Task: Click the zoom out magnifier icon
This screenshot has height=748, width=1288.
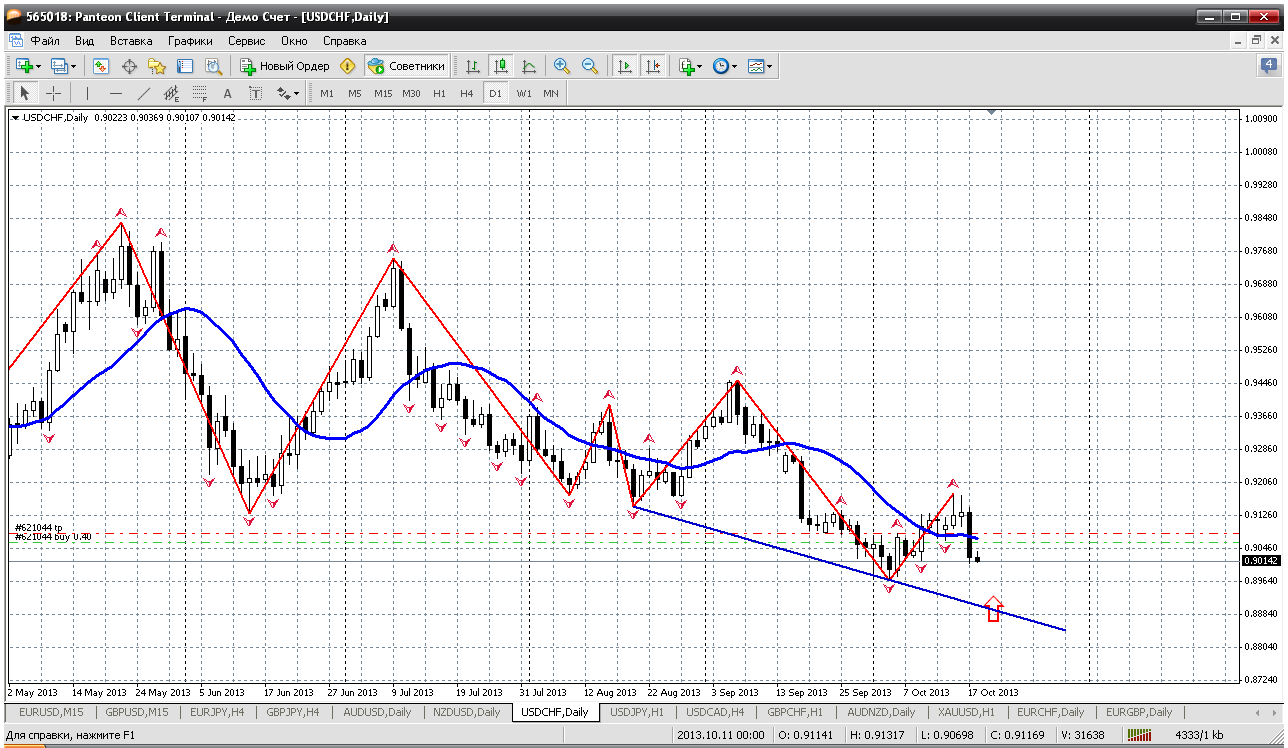Action: (x=590, y=66)
